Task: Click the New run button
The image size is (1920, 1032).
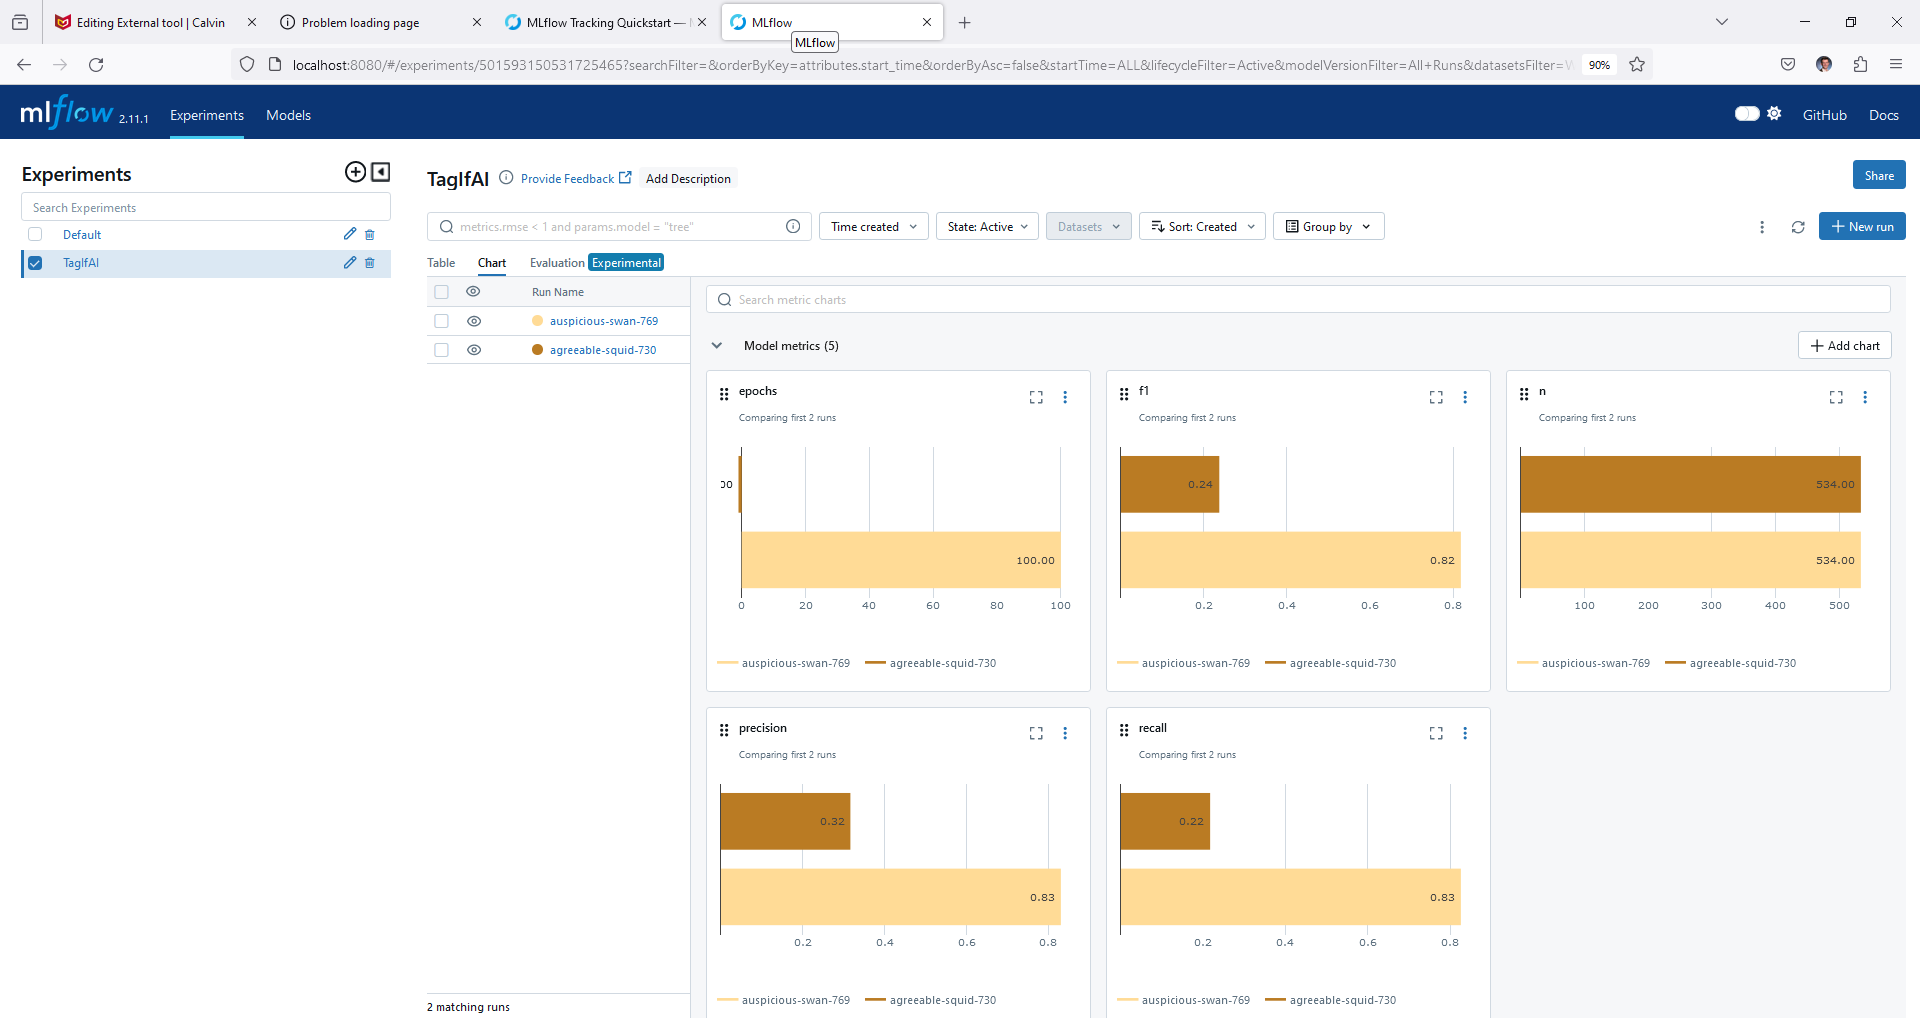Action: tap(1861, 227)
